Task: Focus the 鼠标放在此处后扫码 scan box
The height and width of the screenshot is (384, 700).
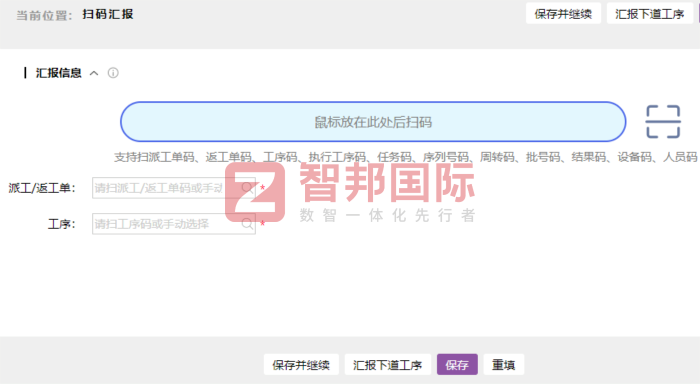Action: coord(373,121)
